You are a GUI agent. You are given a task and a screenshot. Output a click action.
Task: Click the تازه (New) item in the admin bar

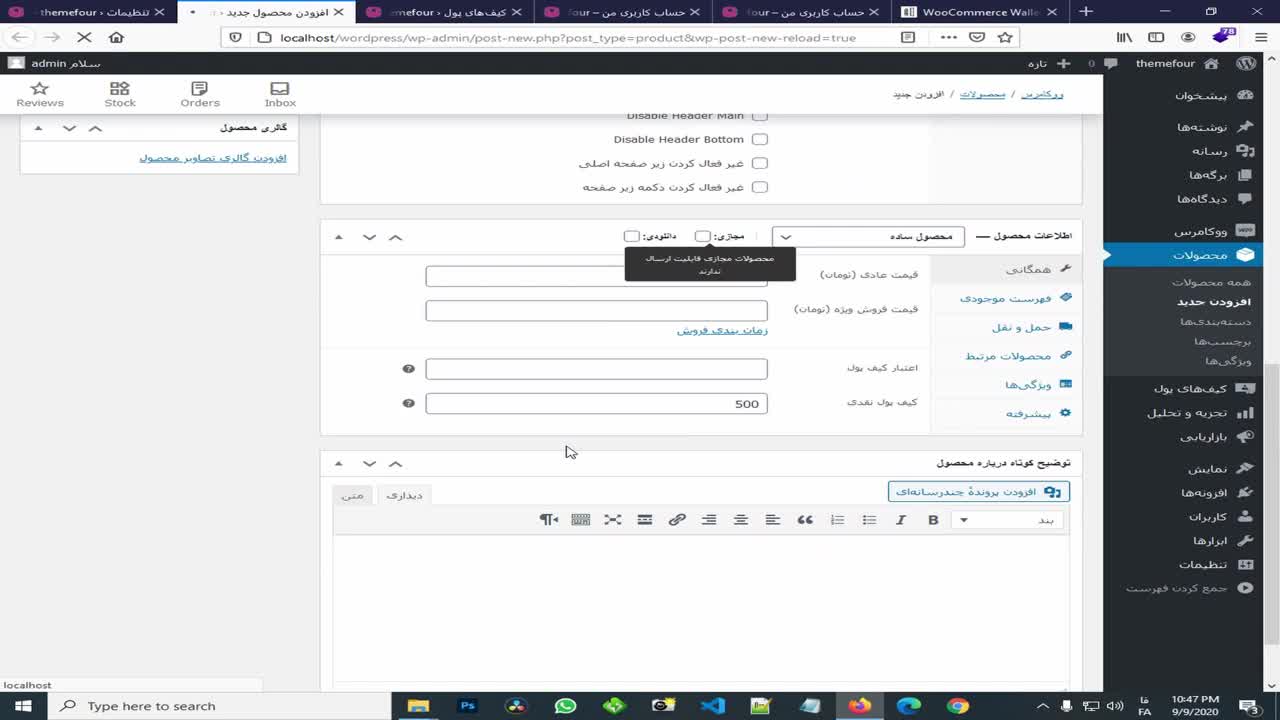click(1049, 63)
